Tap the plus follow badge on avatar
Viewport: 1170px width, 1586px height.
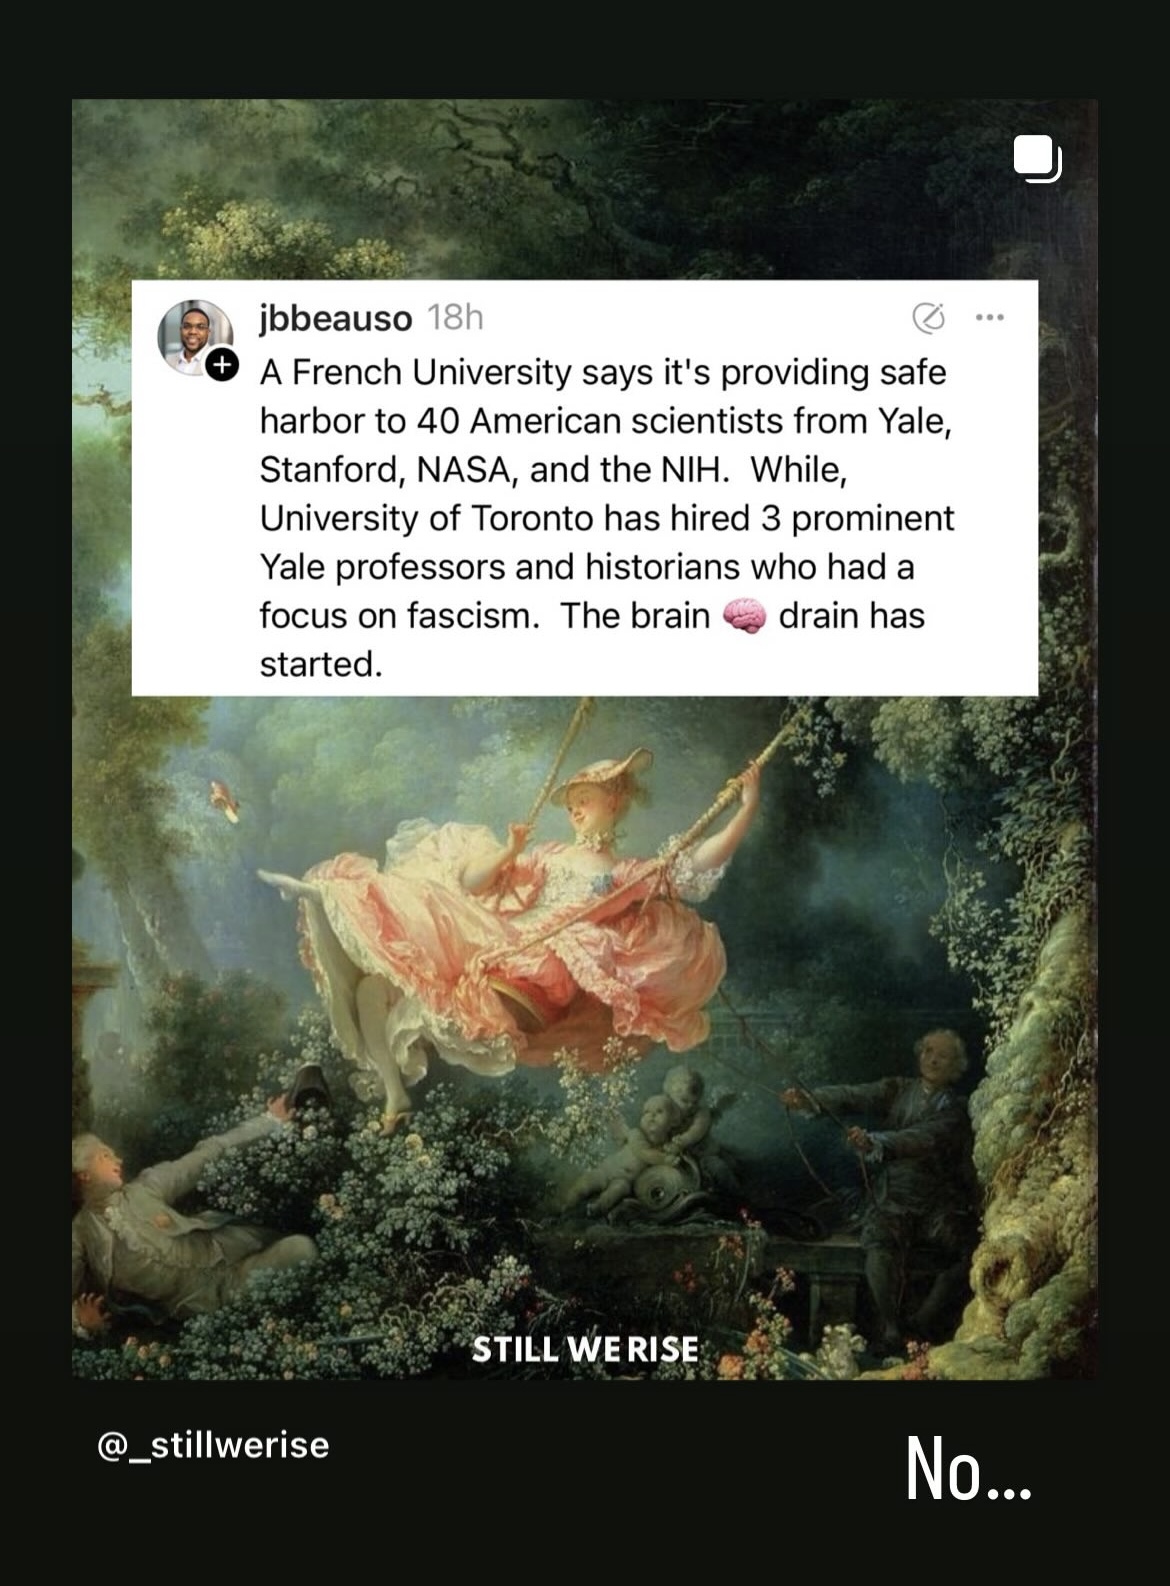coord(222,366)
